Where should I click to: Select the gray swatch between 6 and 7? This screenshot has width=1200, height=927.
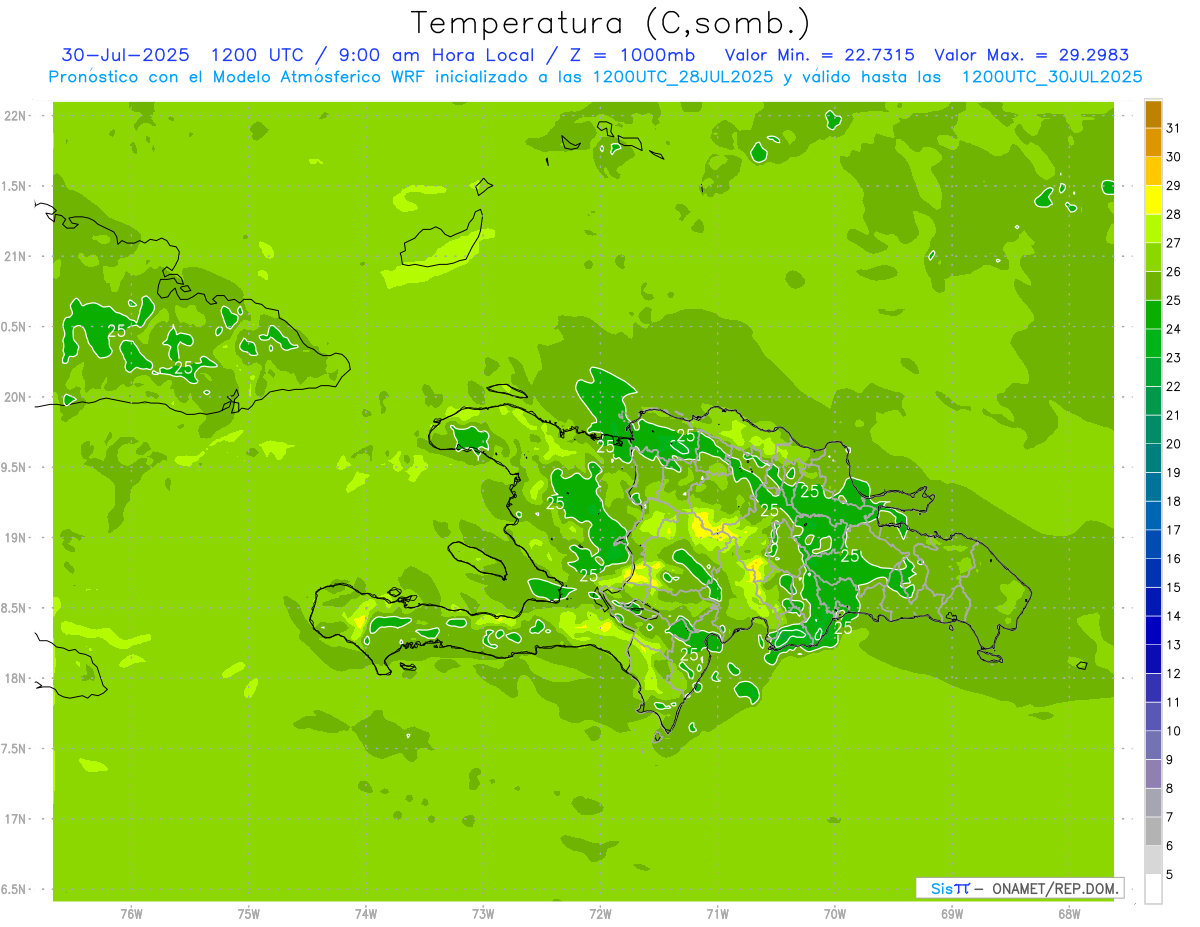1153,831
